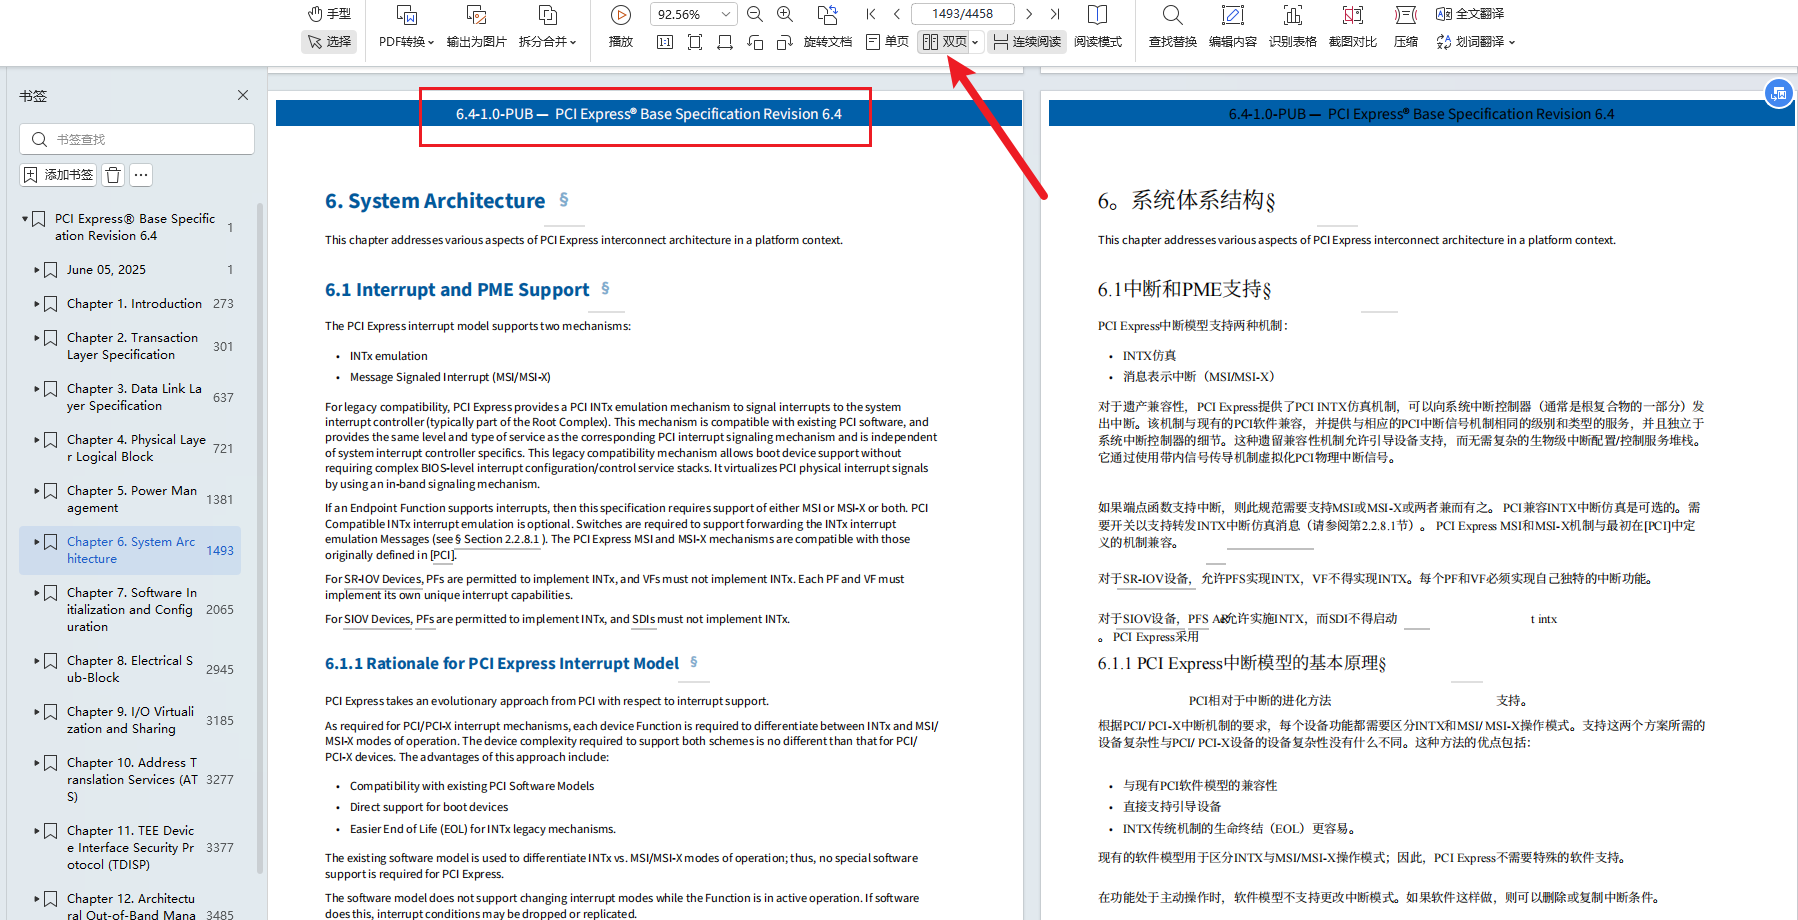Click the bookmark search (书签查找) field
The width and height of the screenshot is (1798, 920).
(137, 139)
